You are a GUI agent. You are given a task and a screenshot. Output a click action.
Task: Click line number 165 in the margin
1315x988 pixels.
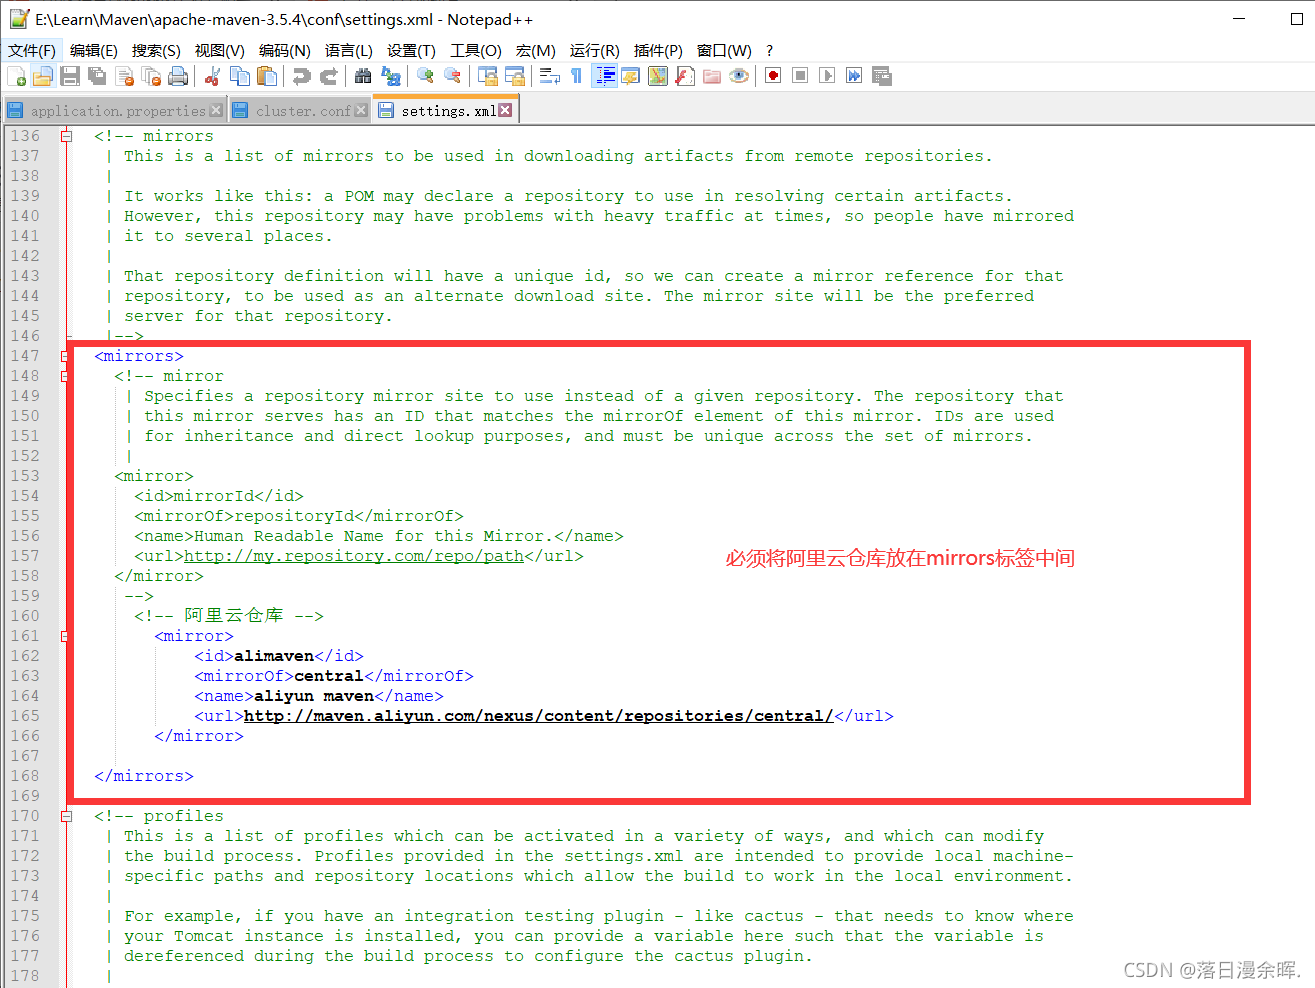(x=25, y=716)
